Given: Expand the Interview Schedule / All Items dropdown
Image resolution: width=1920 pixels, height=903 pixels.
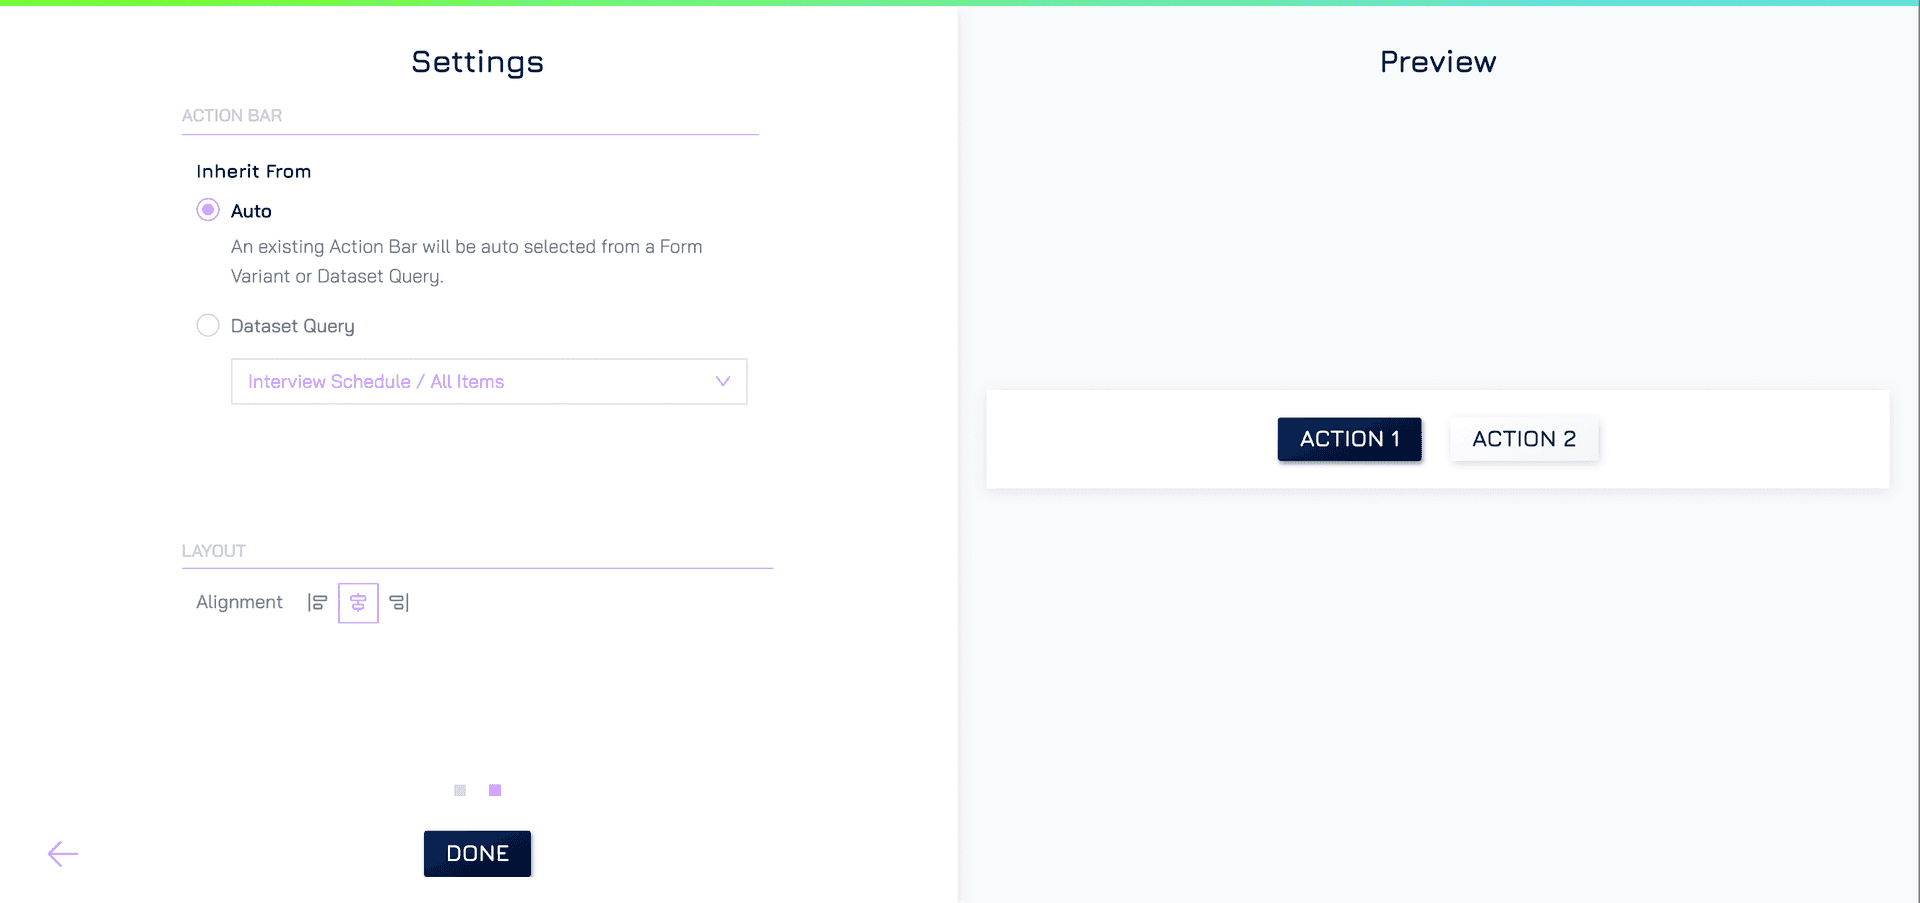Looking at the screenshot, I should (489, 381).
